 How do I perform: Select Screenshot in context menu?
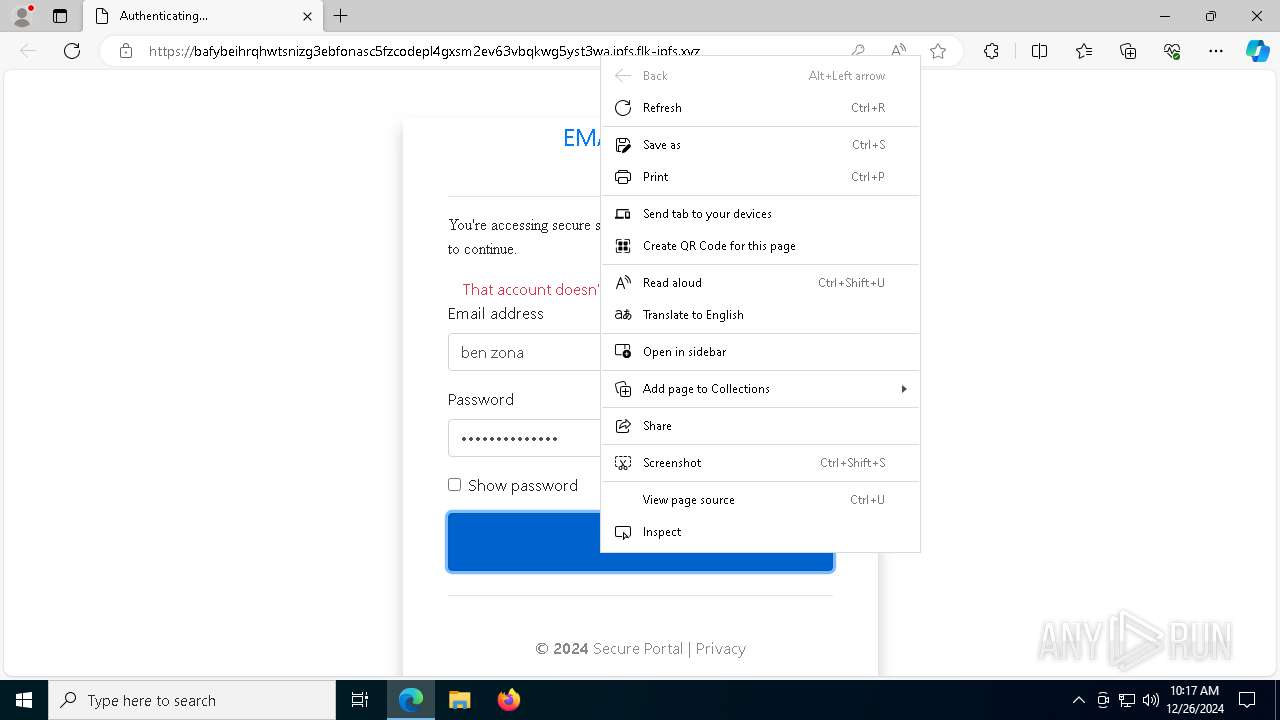(760, 463)
